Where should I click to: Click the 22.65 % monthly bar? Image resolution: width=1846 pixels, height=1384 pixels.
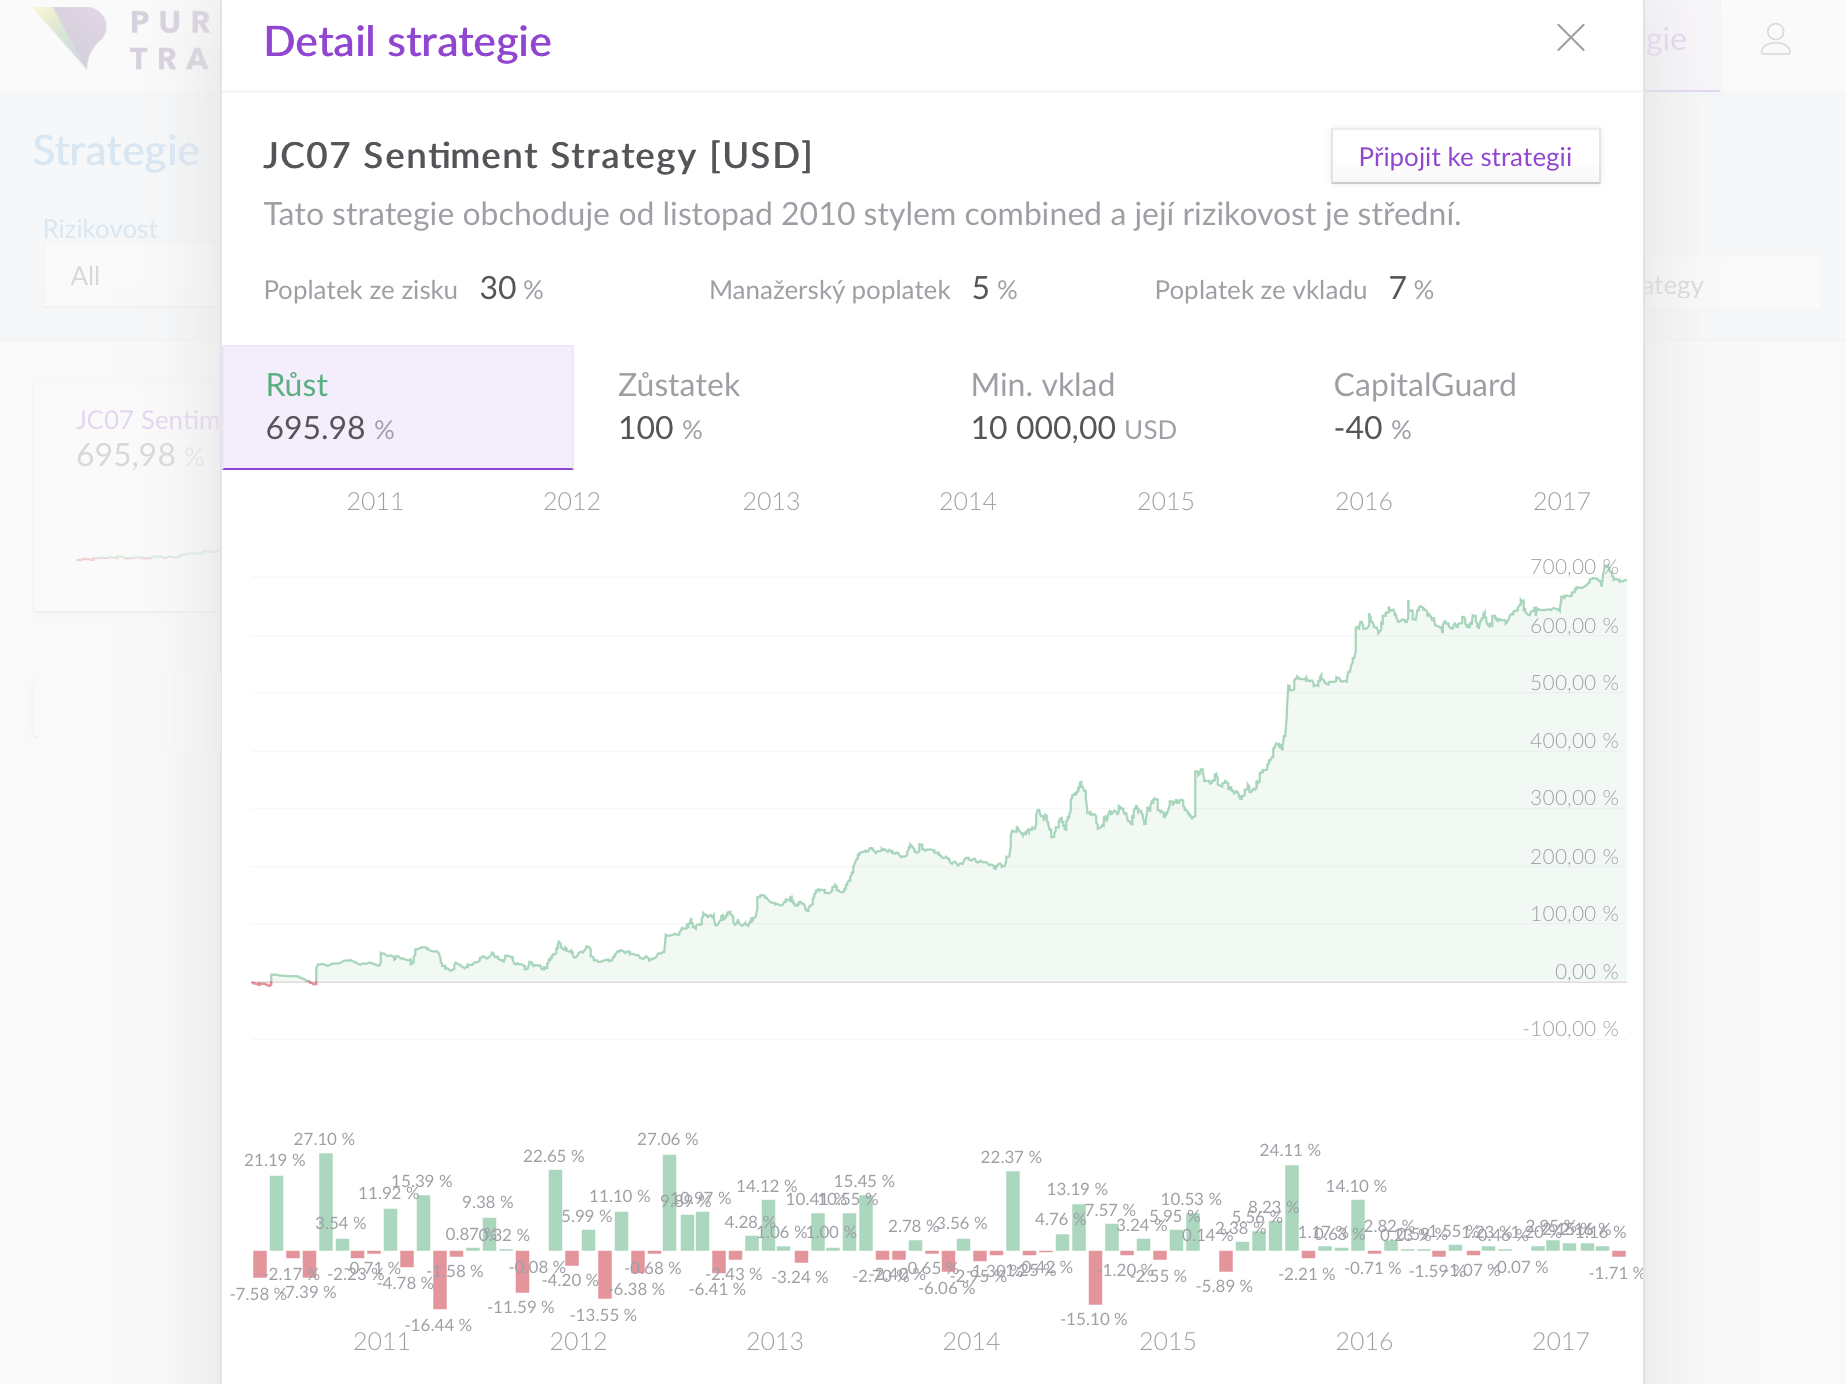click(x=555, y=1210)
